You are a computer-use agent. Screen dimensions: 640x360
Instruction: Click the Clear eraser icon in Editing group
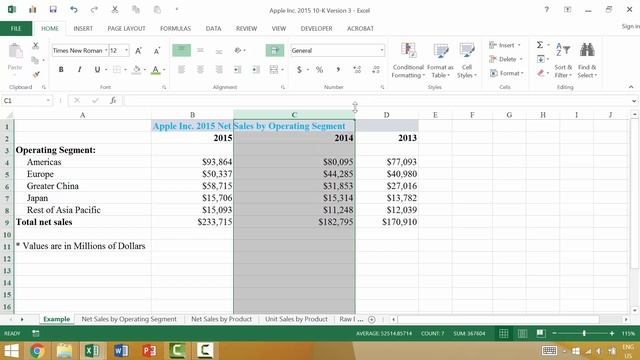(x=540, y=73)
